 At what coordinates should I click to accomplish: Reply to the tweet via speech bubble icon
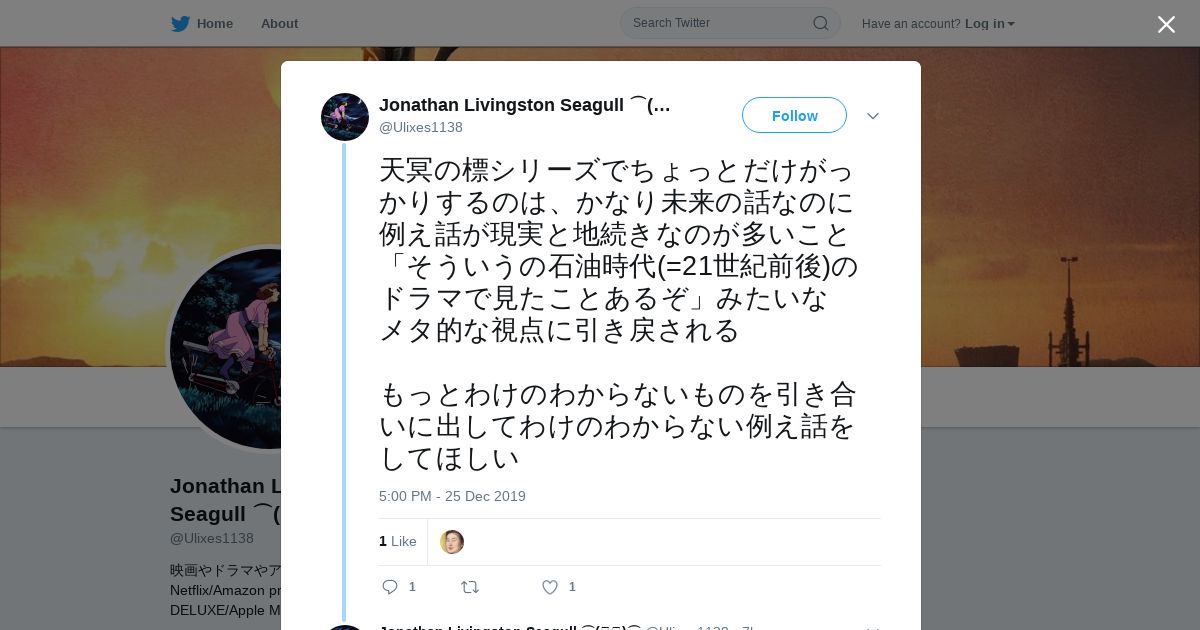pyautogui.click(x=390, y=587)
